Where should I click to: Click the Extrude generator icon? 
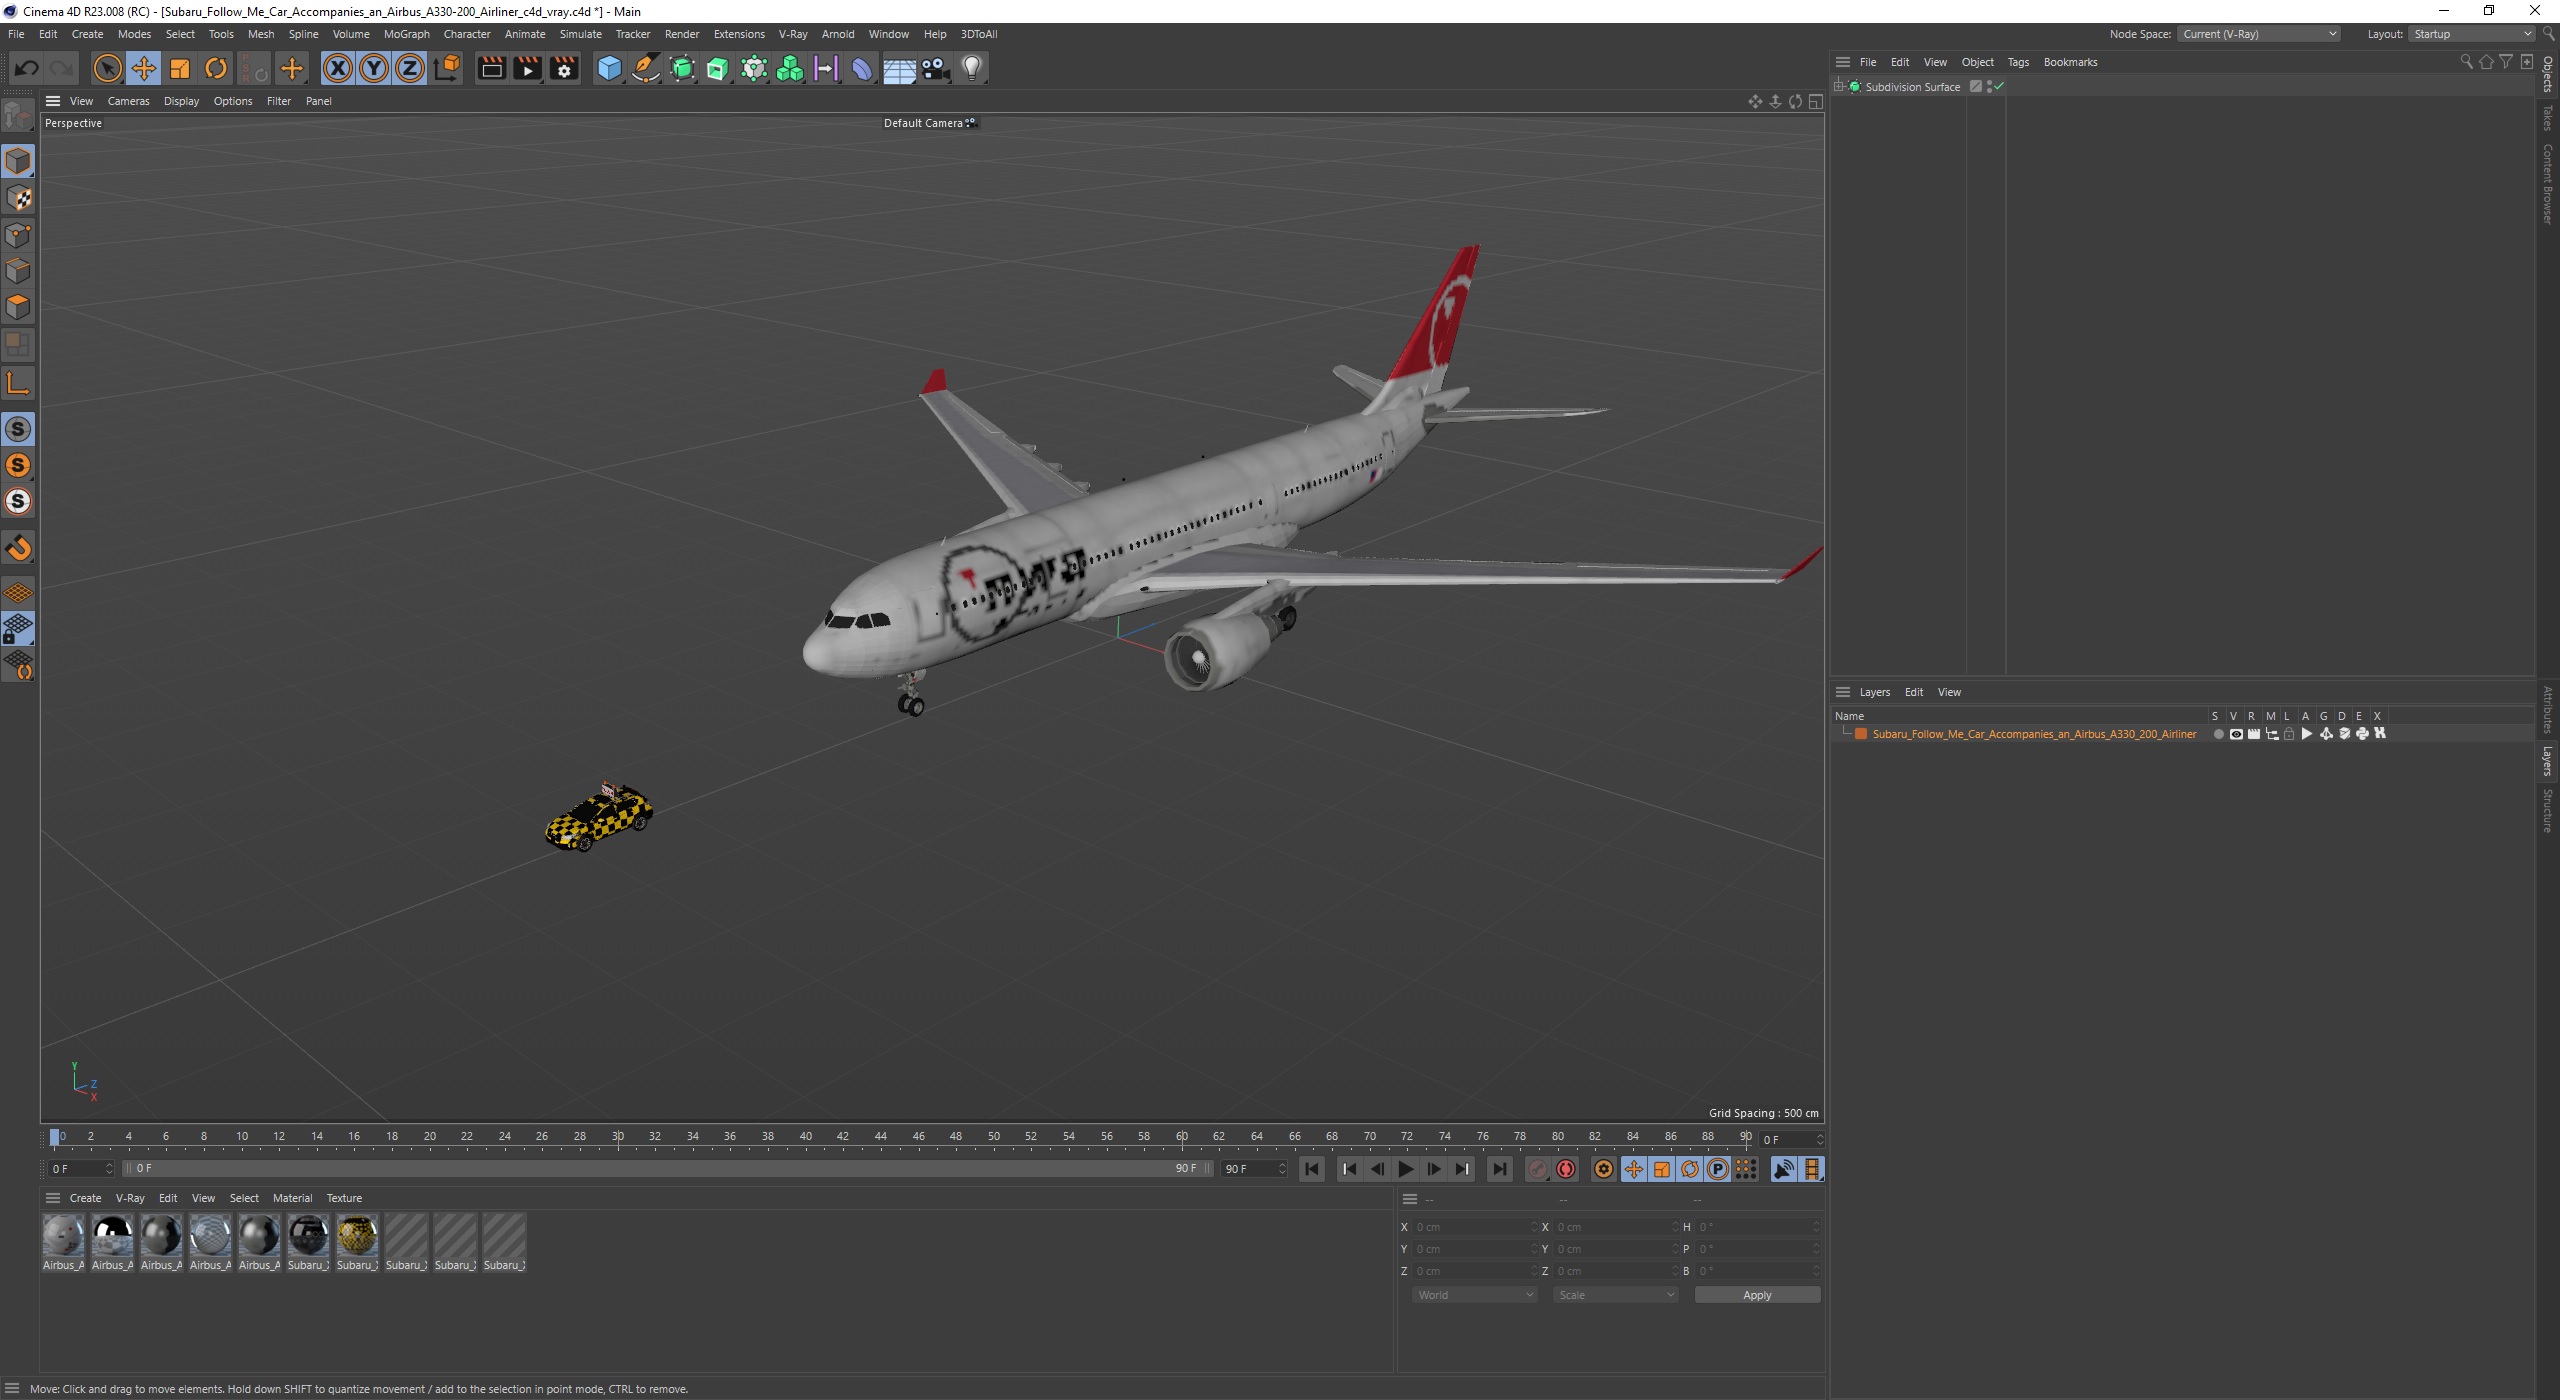[x=718, y=68]
